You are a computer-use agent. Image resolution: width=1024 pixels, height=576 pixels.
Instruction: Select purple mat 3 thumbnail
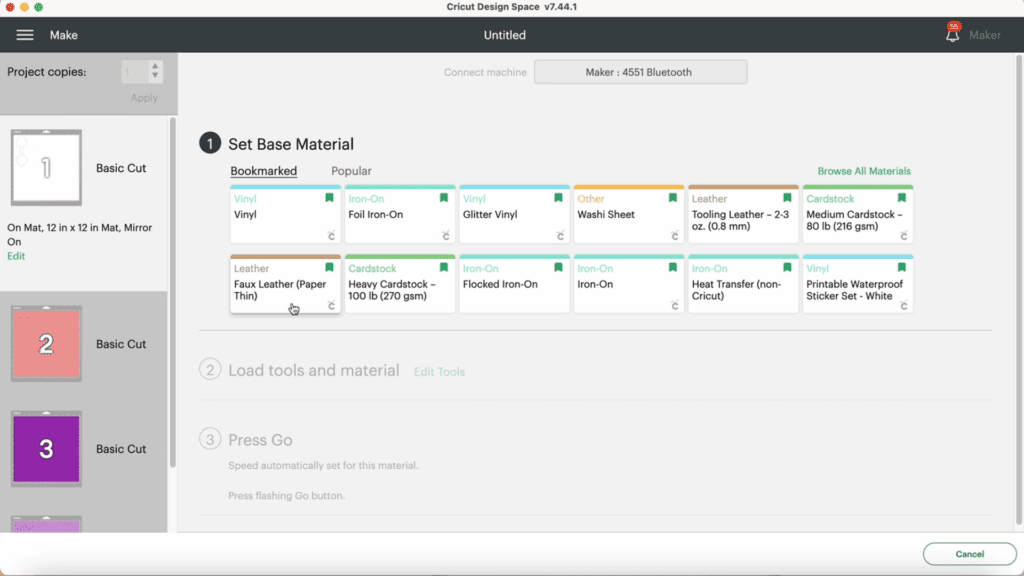46,449
